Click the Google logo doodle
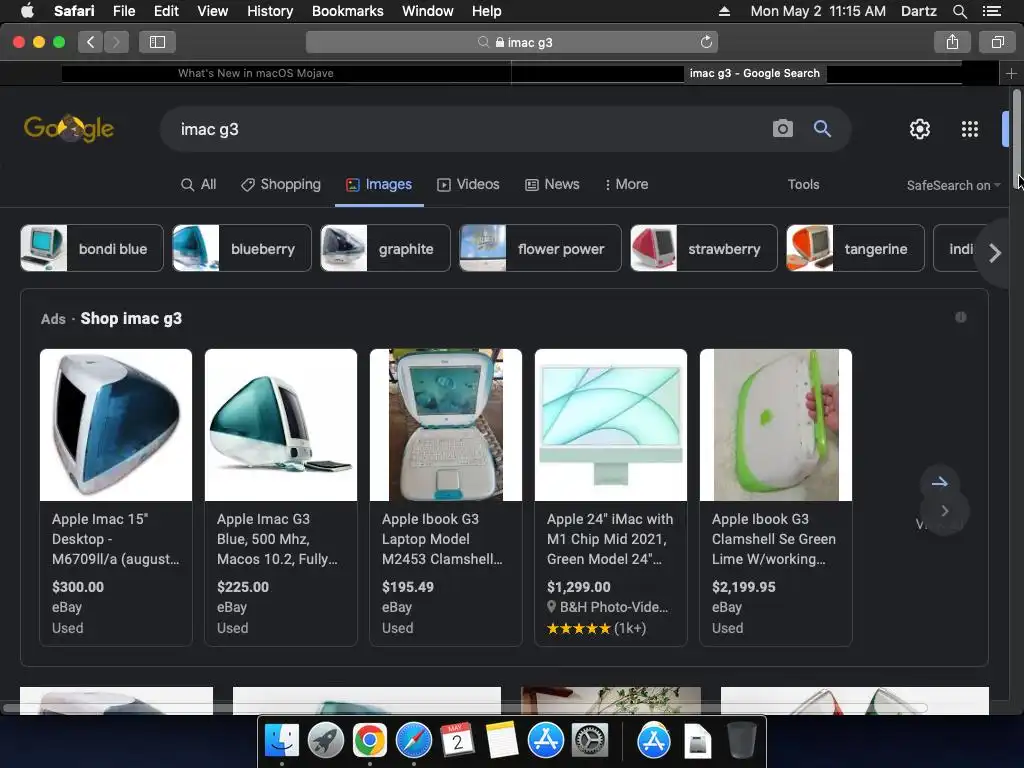Screen dimensions: 1024x768 pos(69,128)
